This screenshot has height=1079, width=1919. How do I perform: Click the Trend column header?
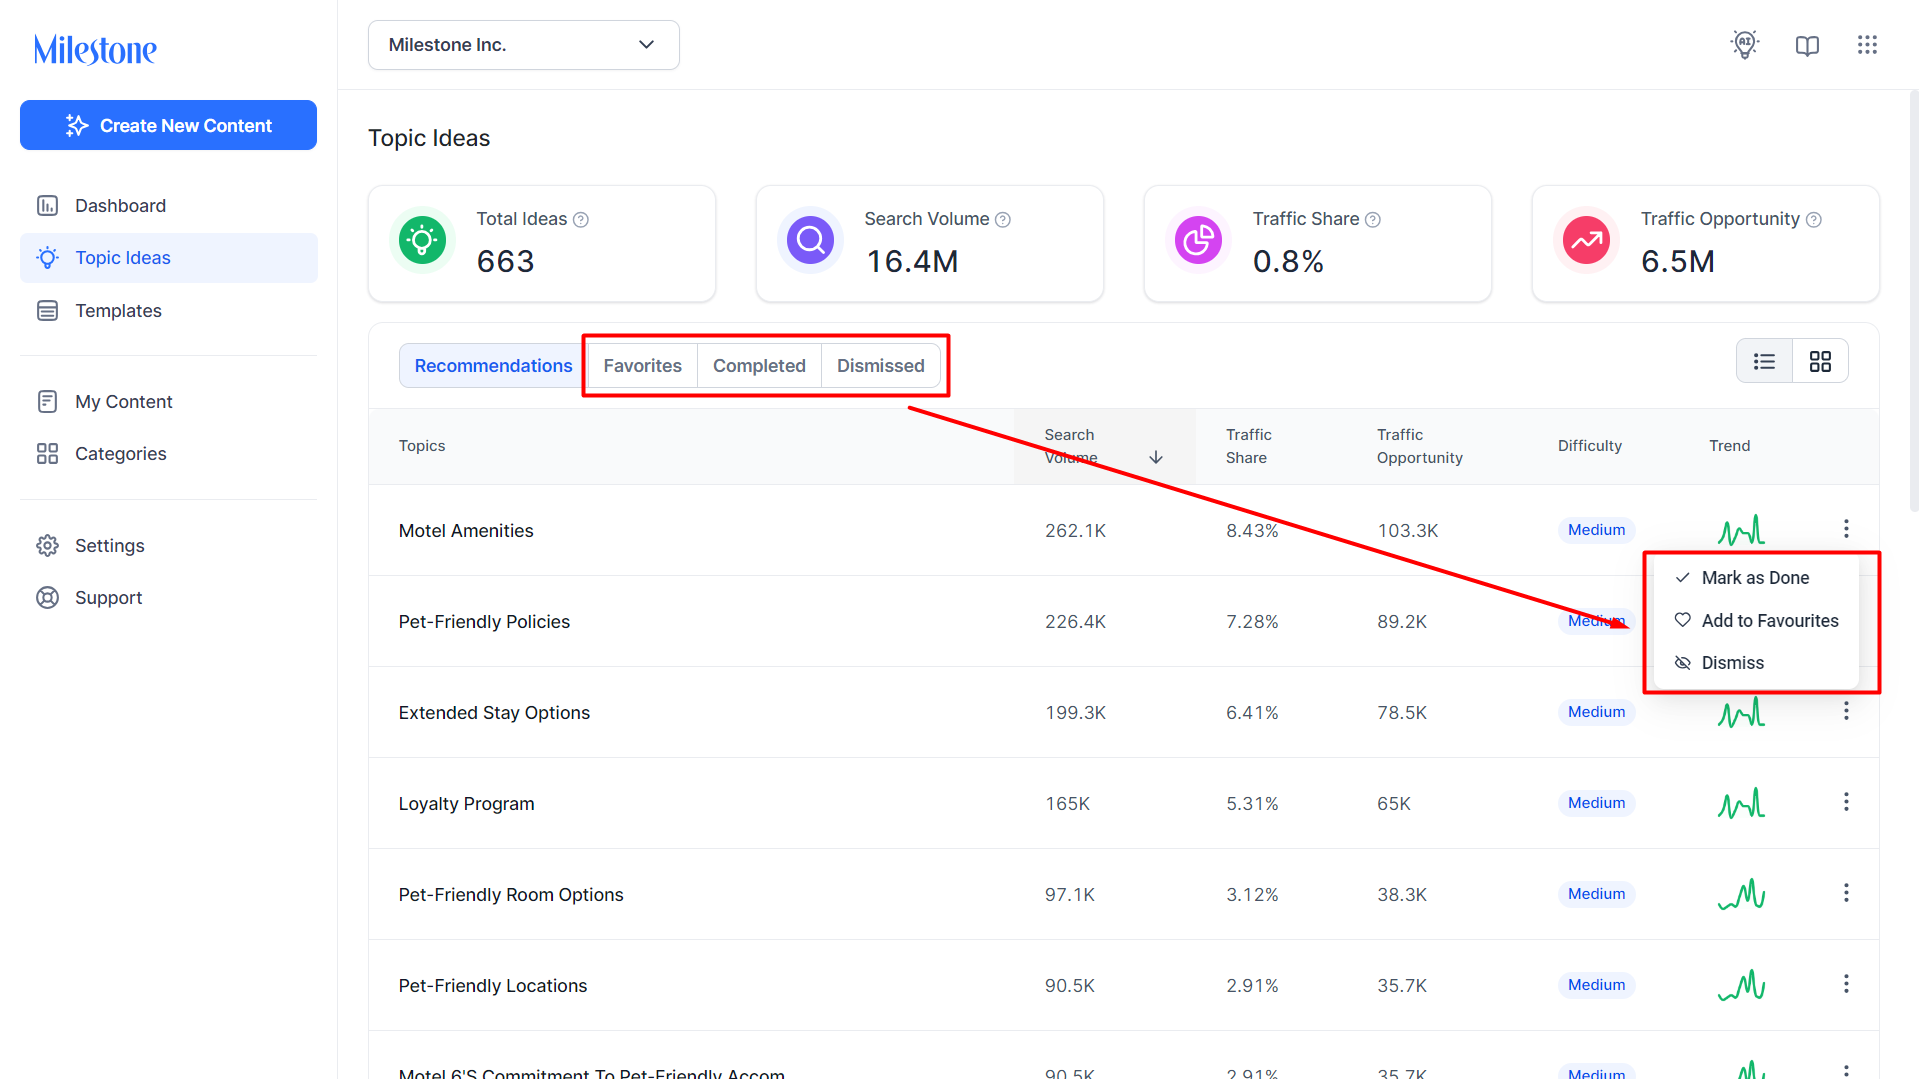pos(1729,446)
